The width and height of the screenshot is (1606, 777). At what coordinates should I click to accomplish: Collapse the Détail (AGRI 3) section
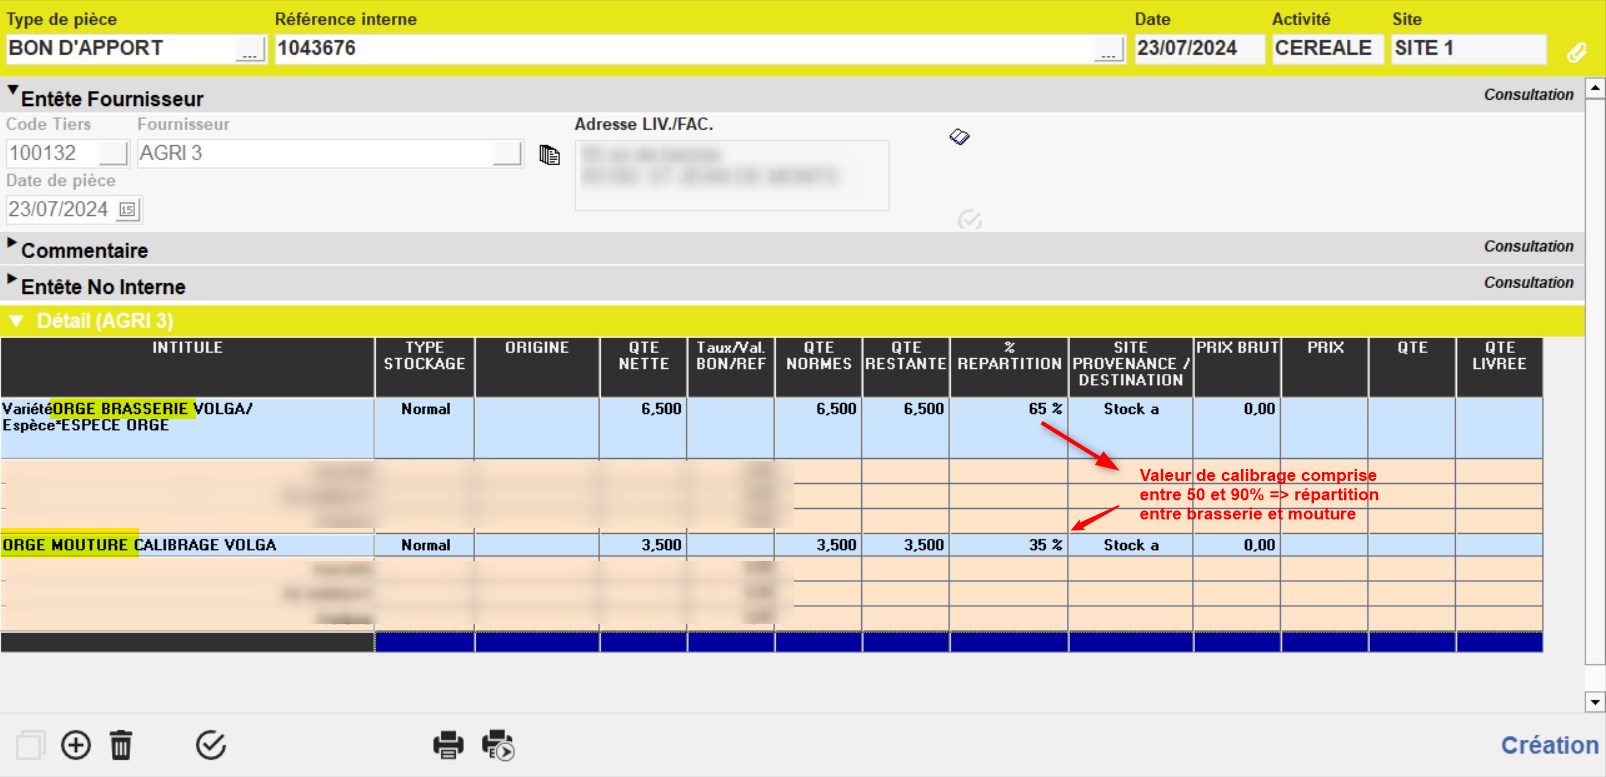(x=16, y=321)
